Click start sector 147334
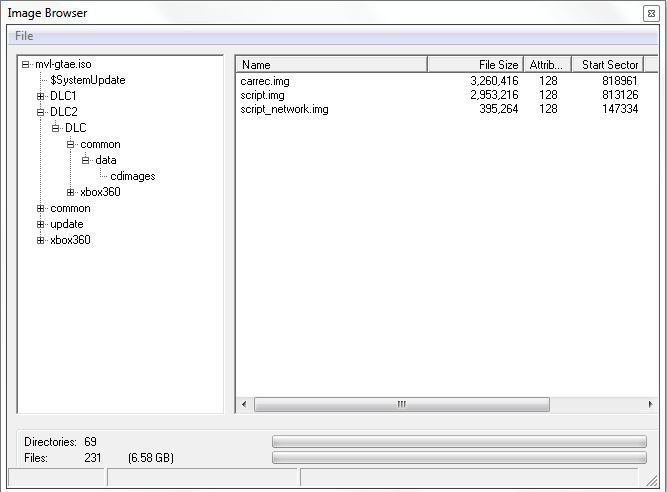Screen dimensions: 667x492 pyautogui.click(x=620, y=109)
